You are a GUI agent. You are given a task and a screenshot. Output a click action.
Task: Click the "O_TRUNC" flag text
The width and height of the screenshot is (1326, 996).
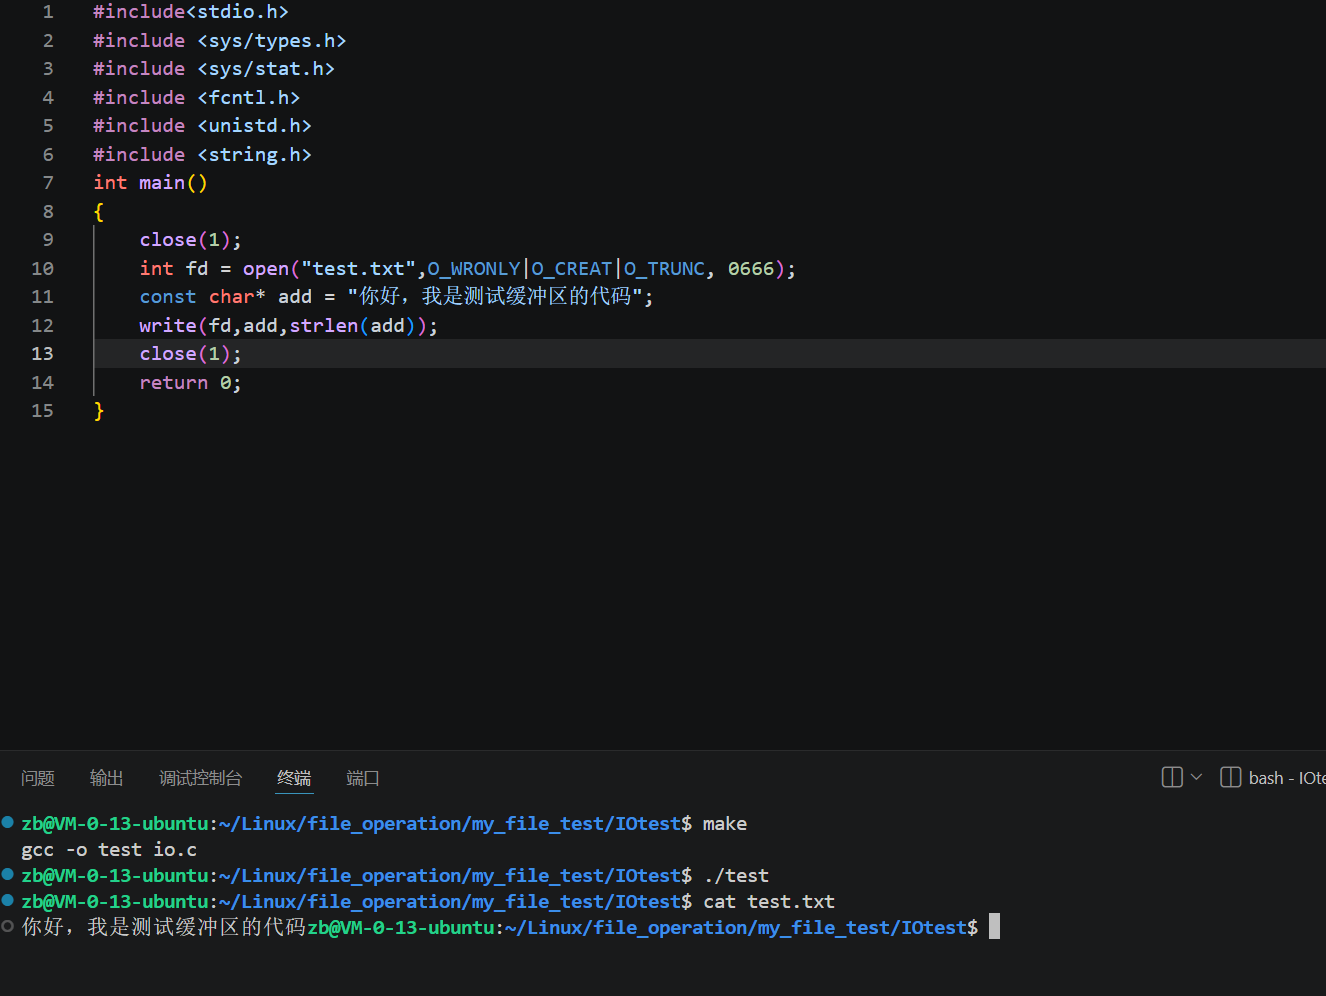[664, 269]
